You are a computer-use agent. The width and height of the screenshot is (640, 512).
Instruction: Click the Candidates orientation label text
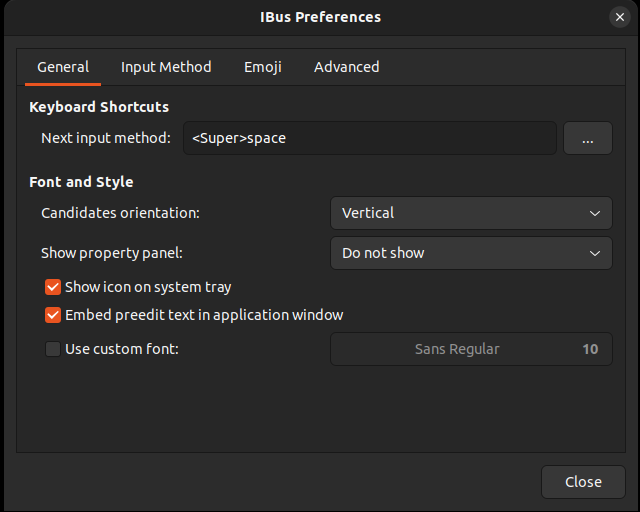[x=120, y=213]
